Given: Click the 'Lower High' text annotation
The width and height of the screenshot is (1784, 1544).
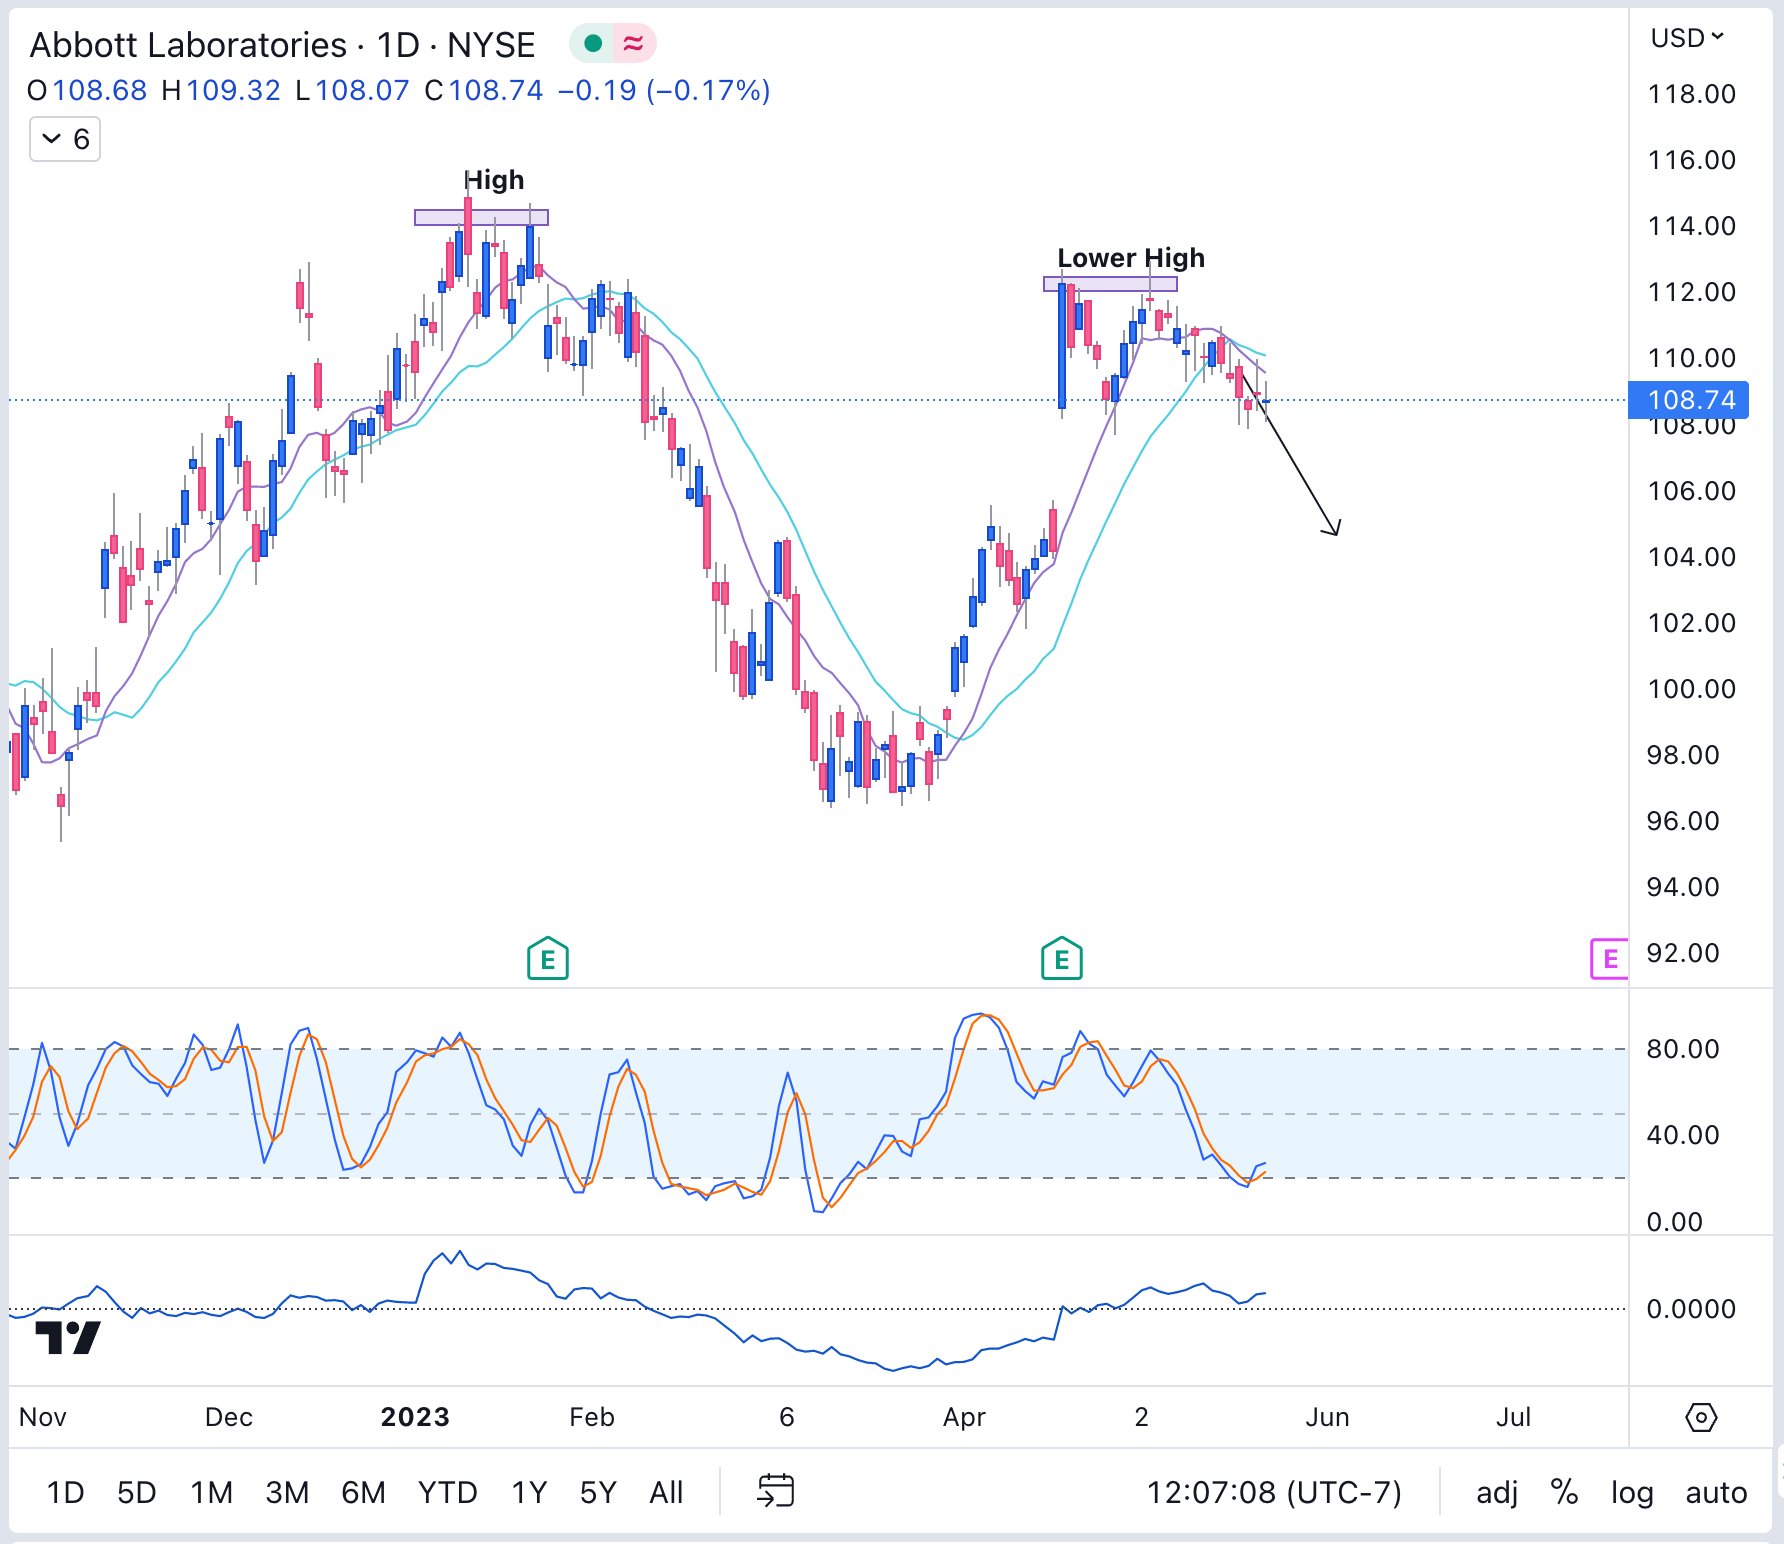Looking at the screenshot, I should (1131, 258).
